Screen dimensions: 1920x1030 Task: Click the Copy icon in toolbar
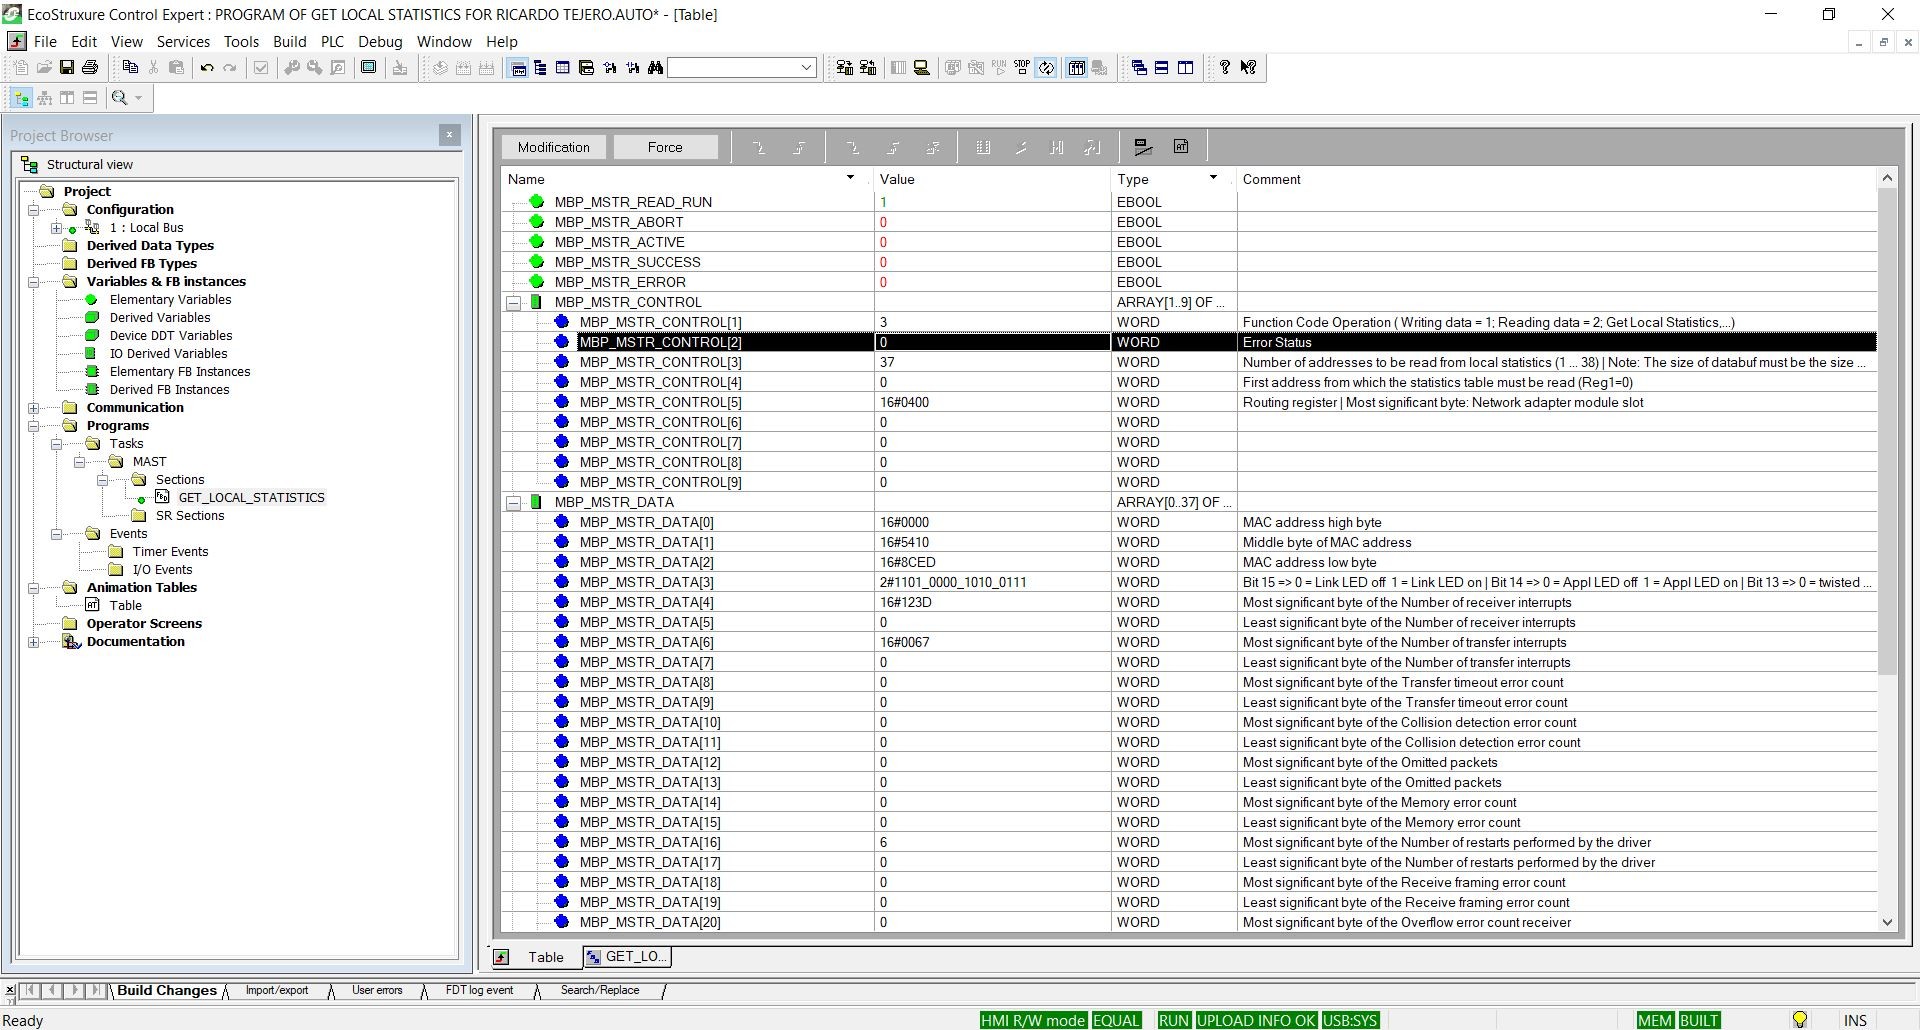130,67
